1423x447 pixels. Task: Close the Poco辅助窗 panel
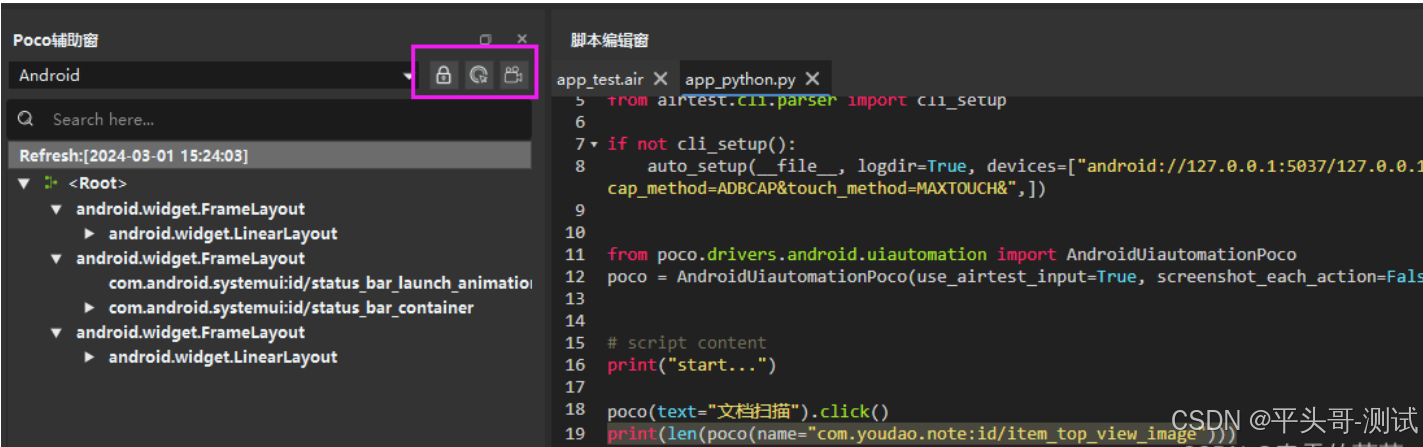[521, 40]
